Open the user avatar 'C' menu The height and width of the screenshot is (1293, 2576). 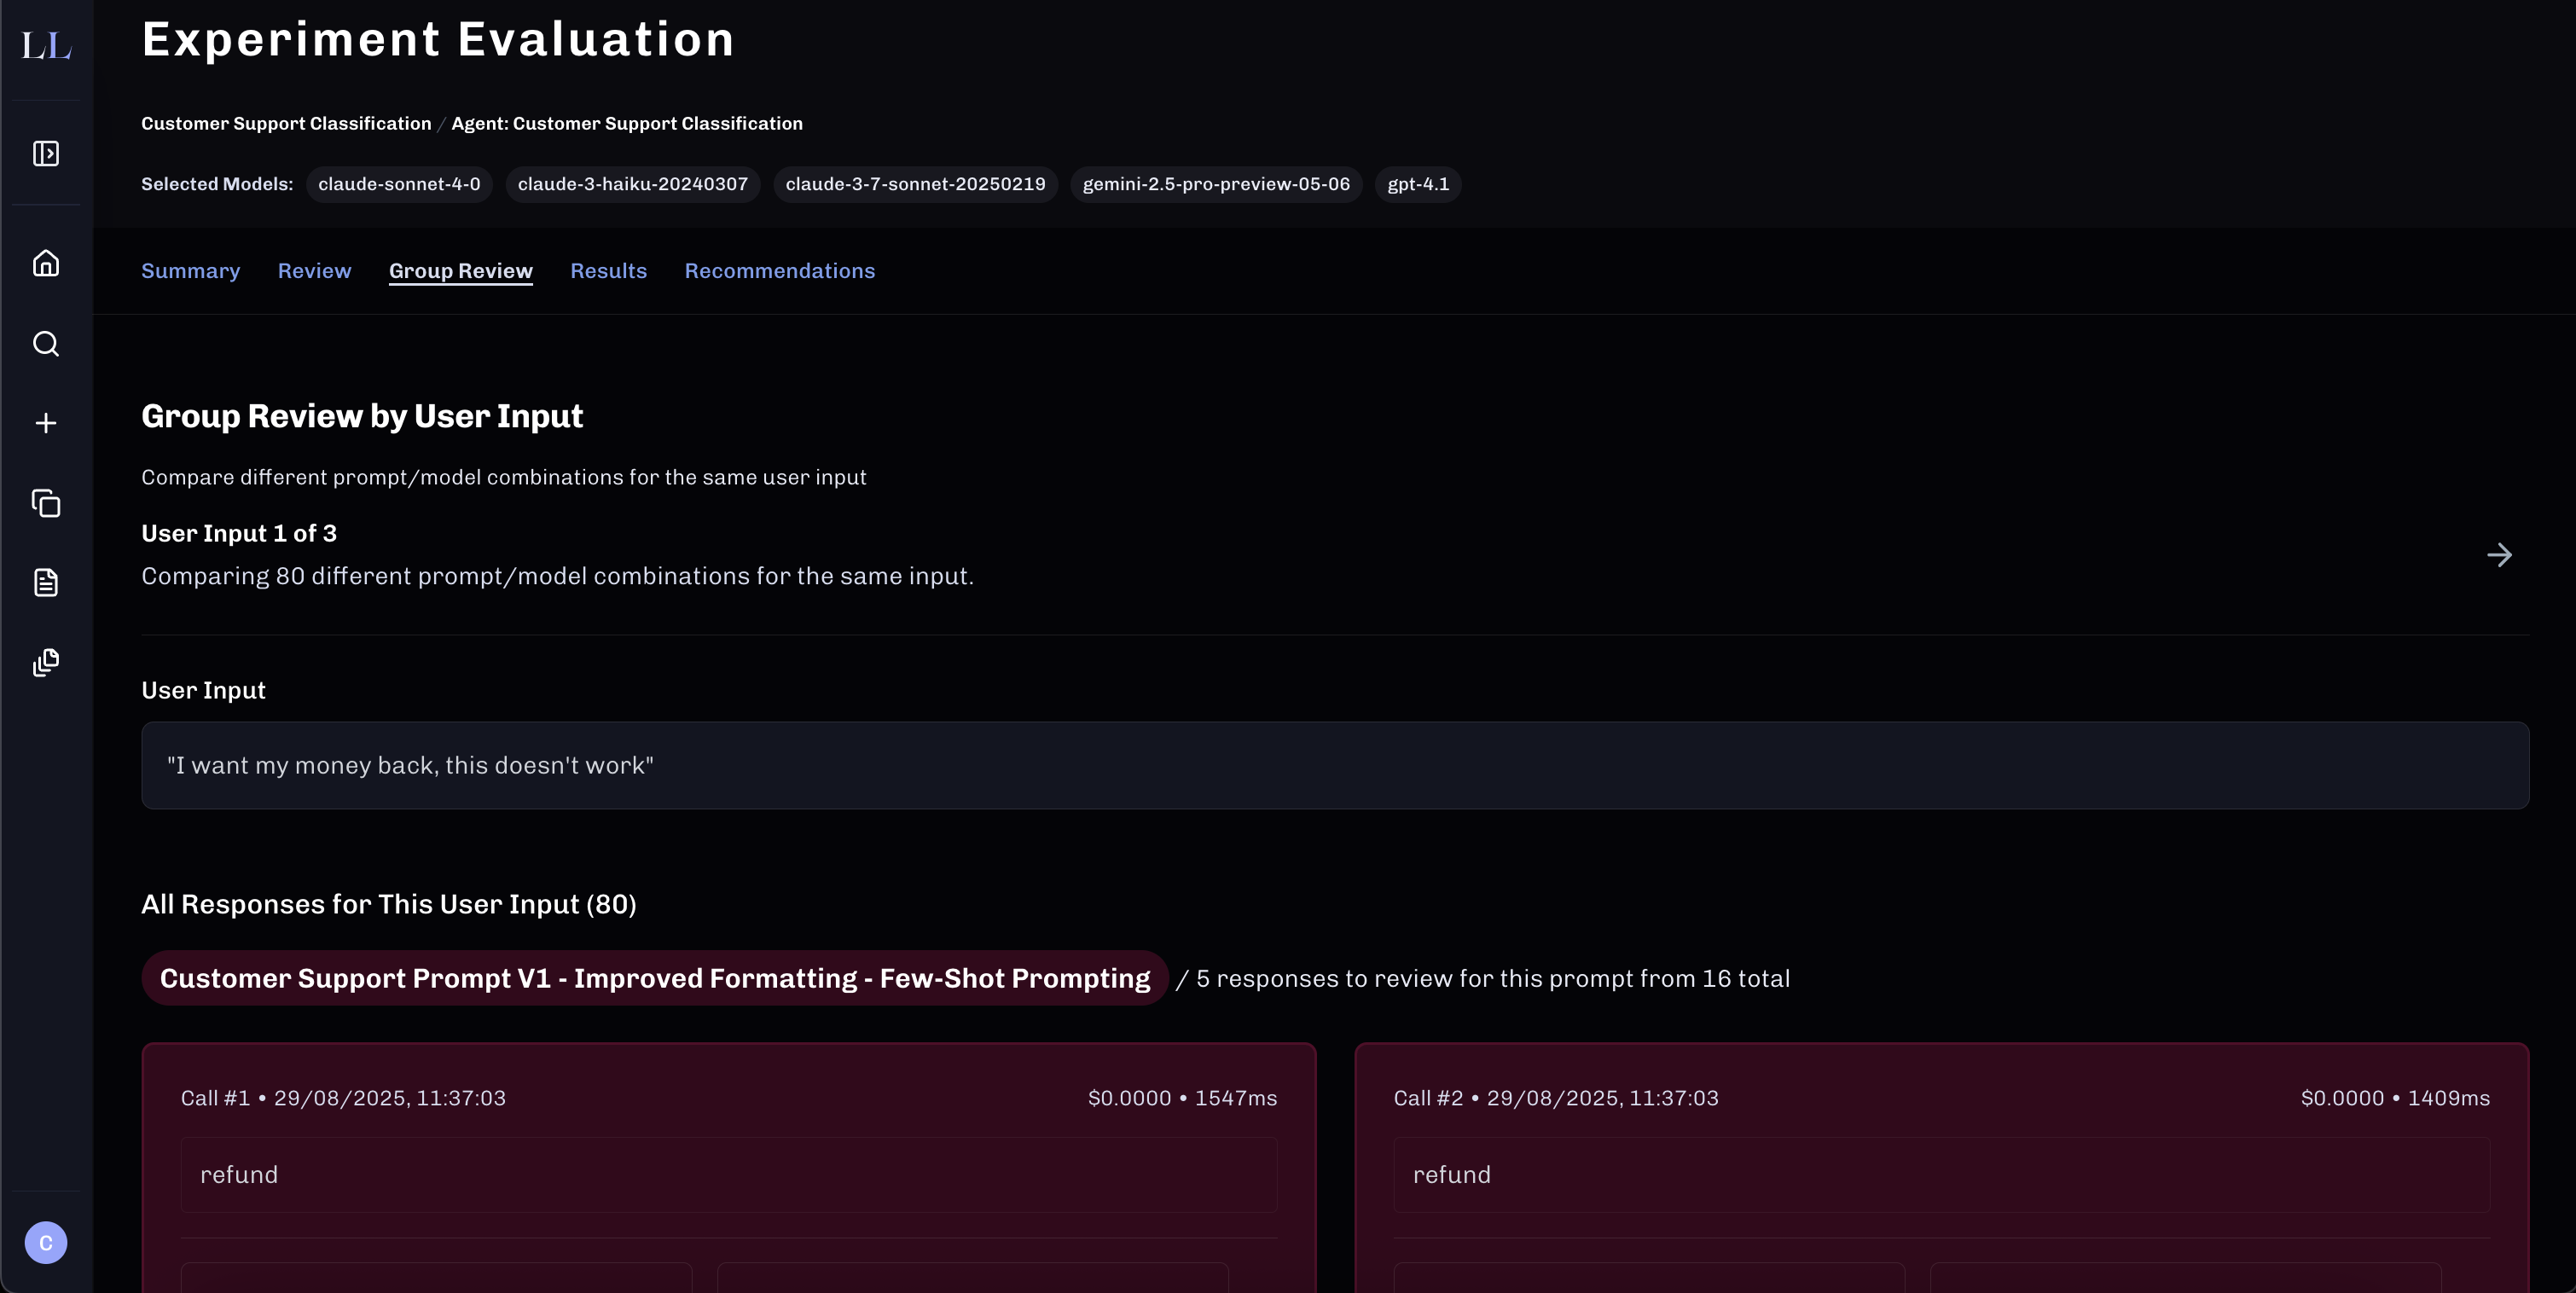coord(46,1243)
